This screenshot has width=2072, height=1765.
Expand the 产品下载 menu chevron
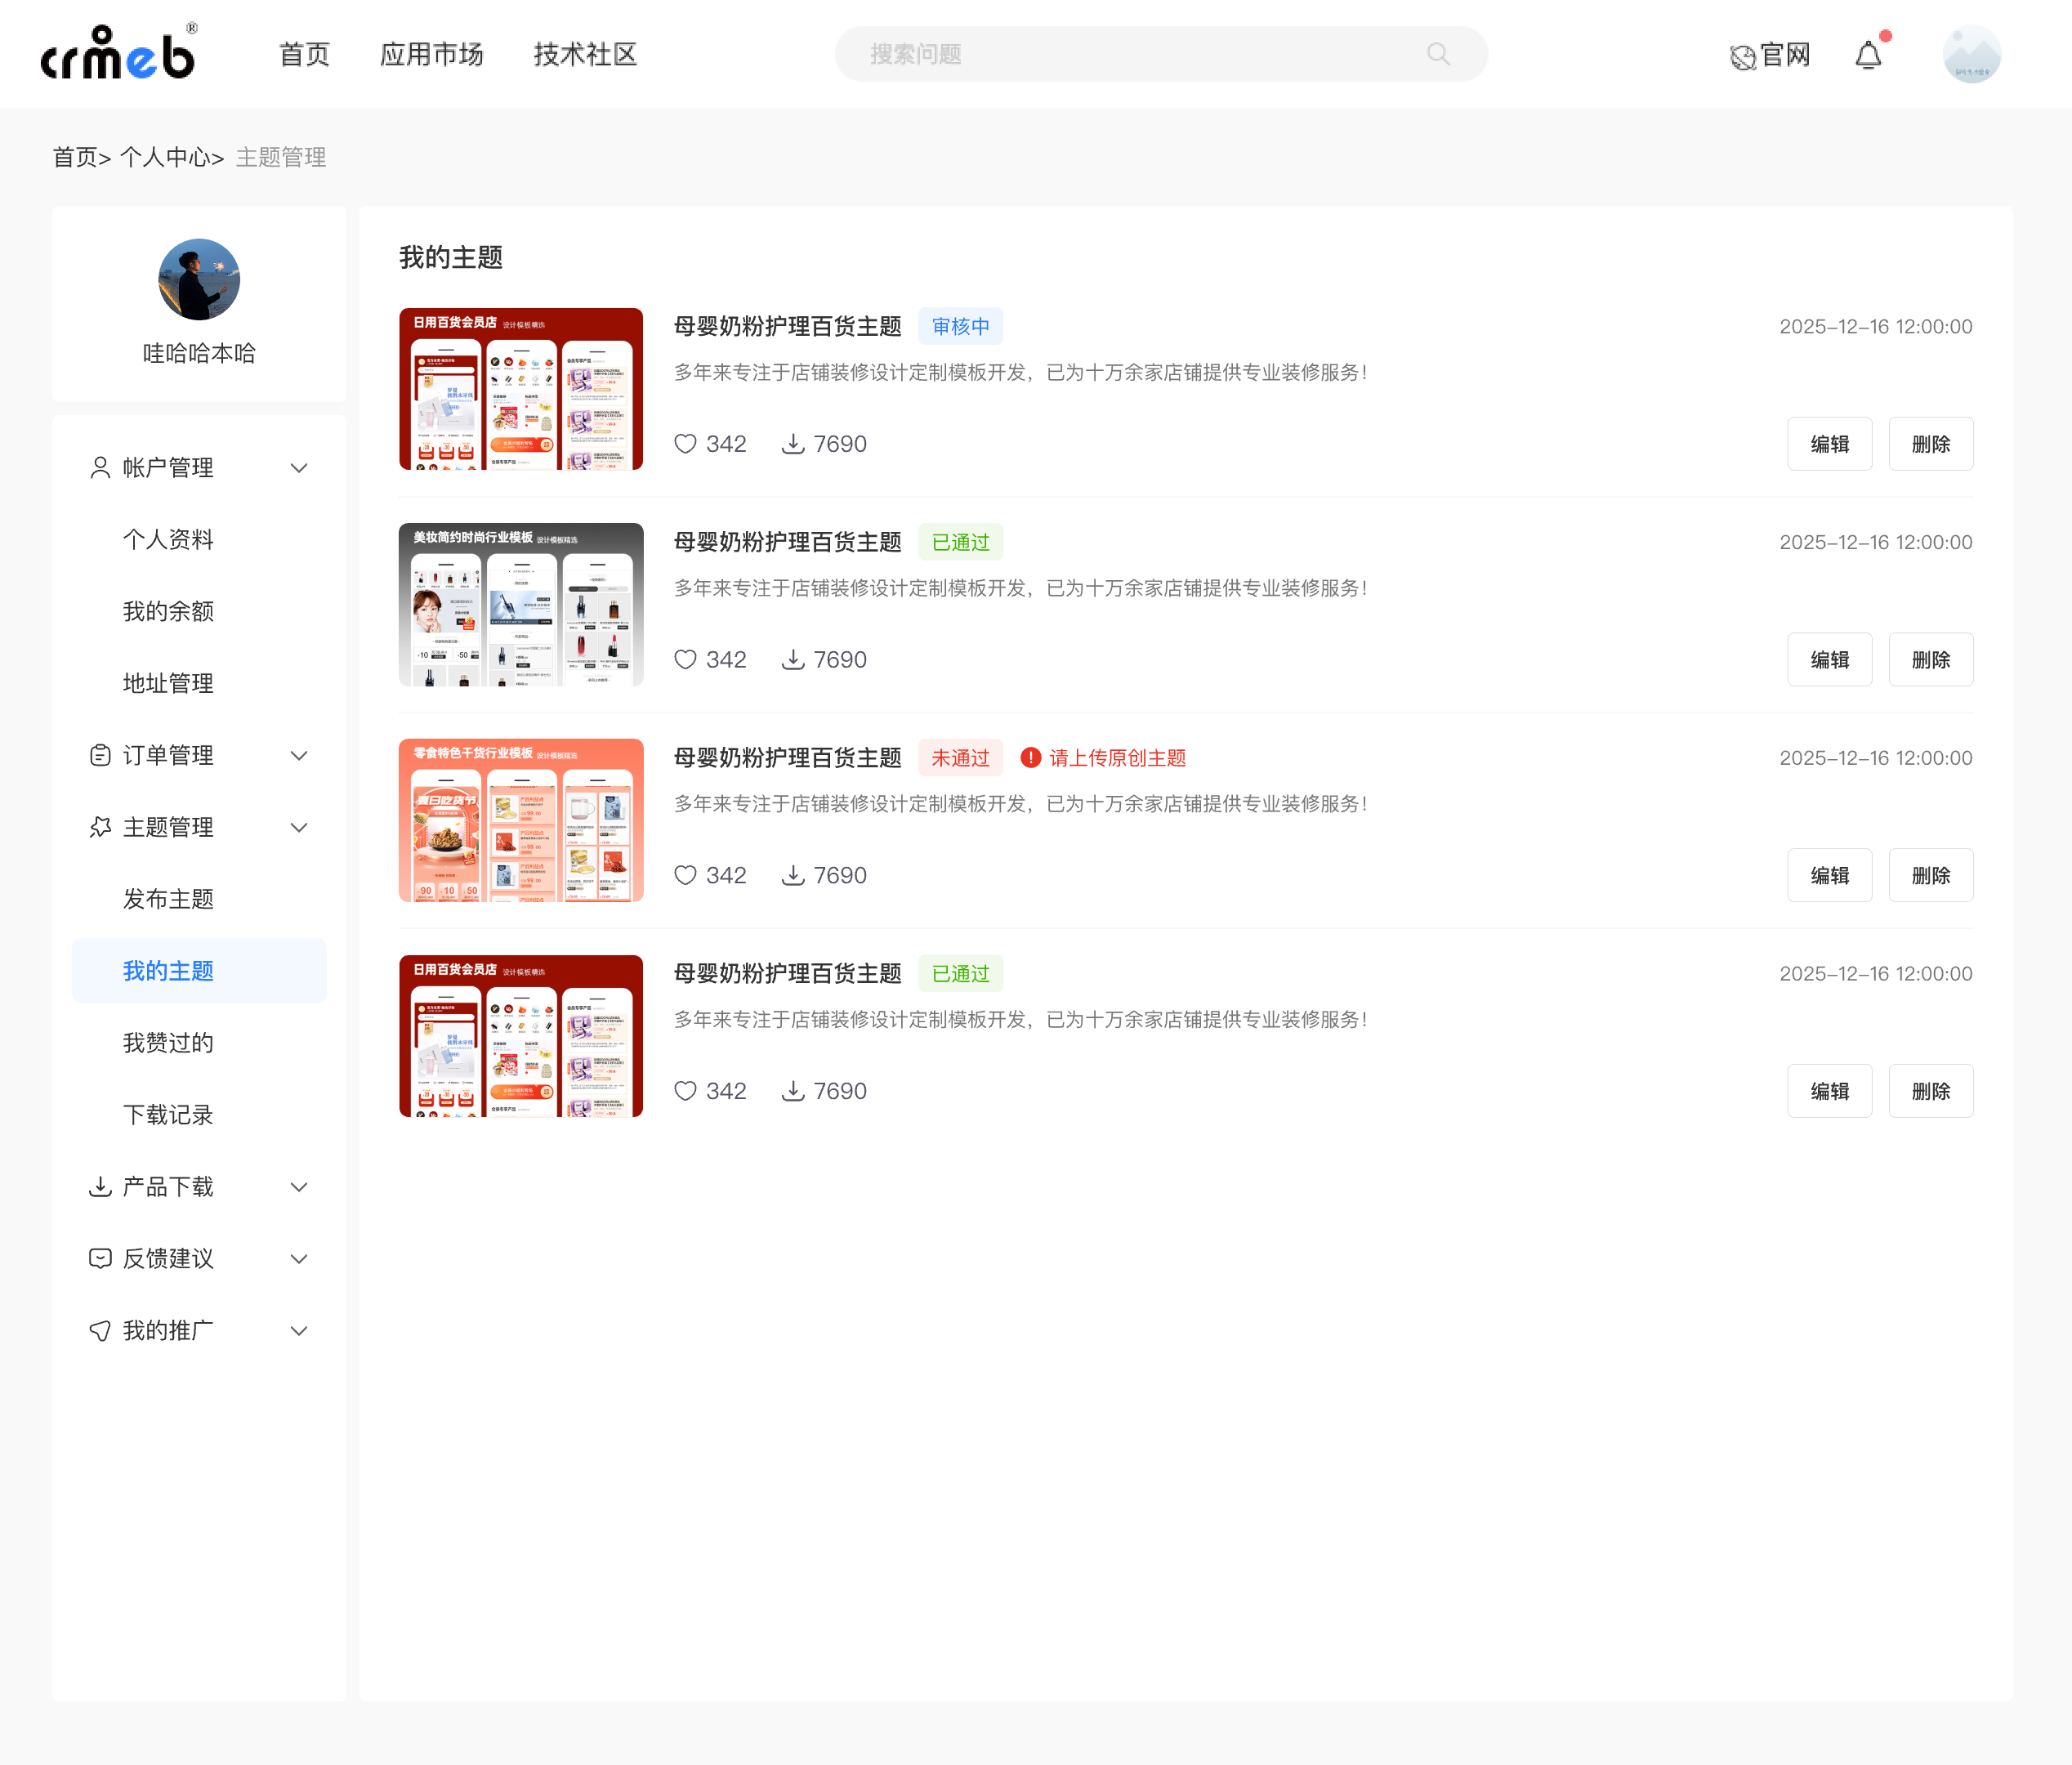pyautogui.click(x=299, y=1187)
